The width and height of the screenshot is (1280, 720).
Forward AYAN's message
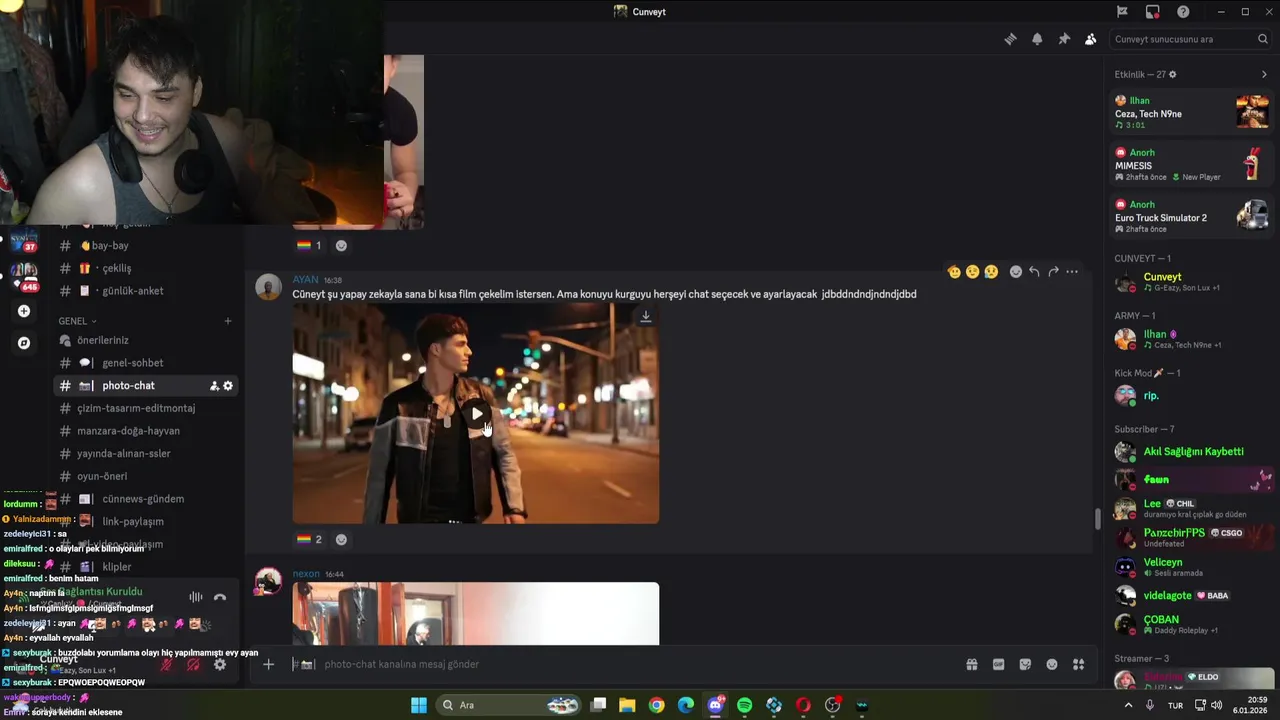click(x=1053, y=272)
